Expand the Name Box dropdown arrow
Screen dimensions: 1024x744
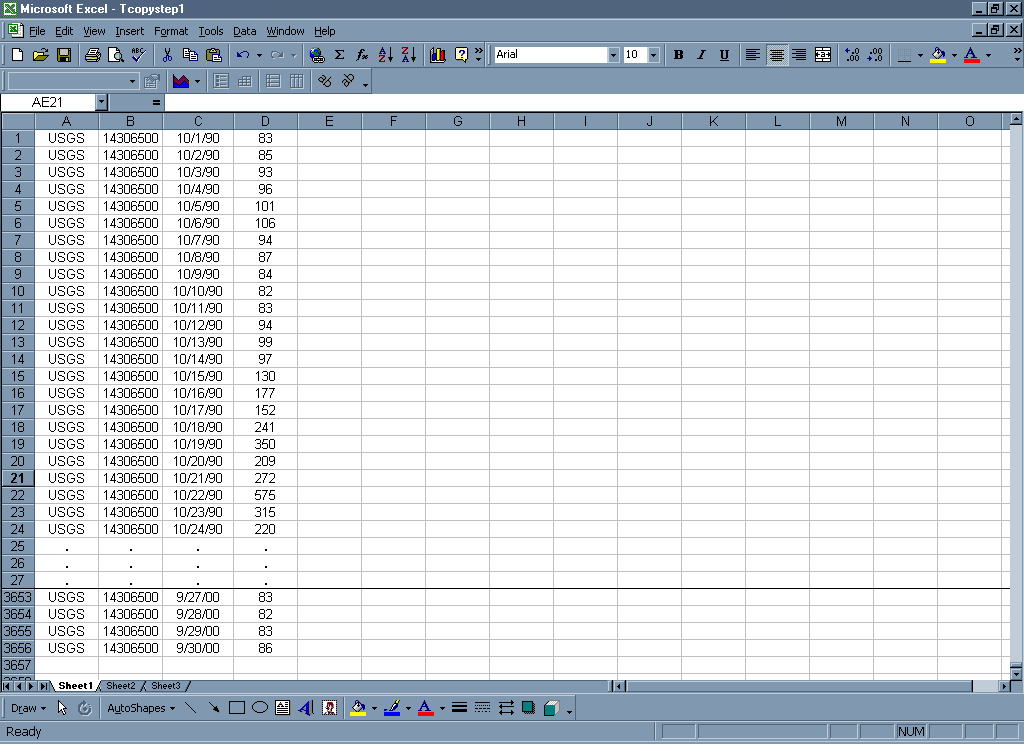tap(101, 102)
